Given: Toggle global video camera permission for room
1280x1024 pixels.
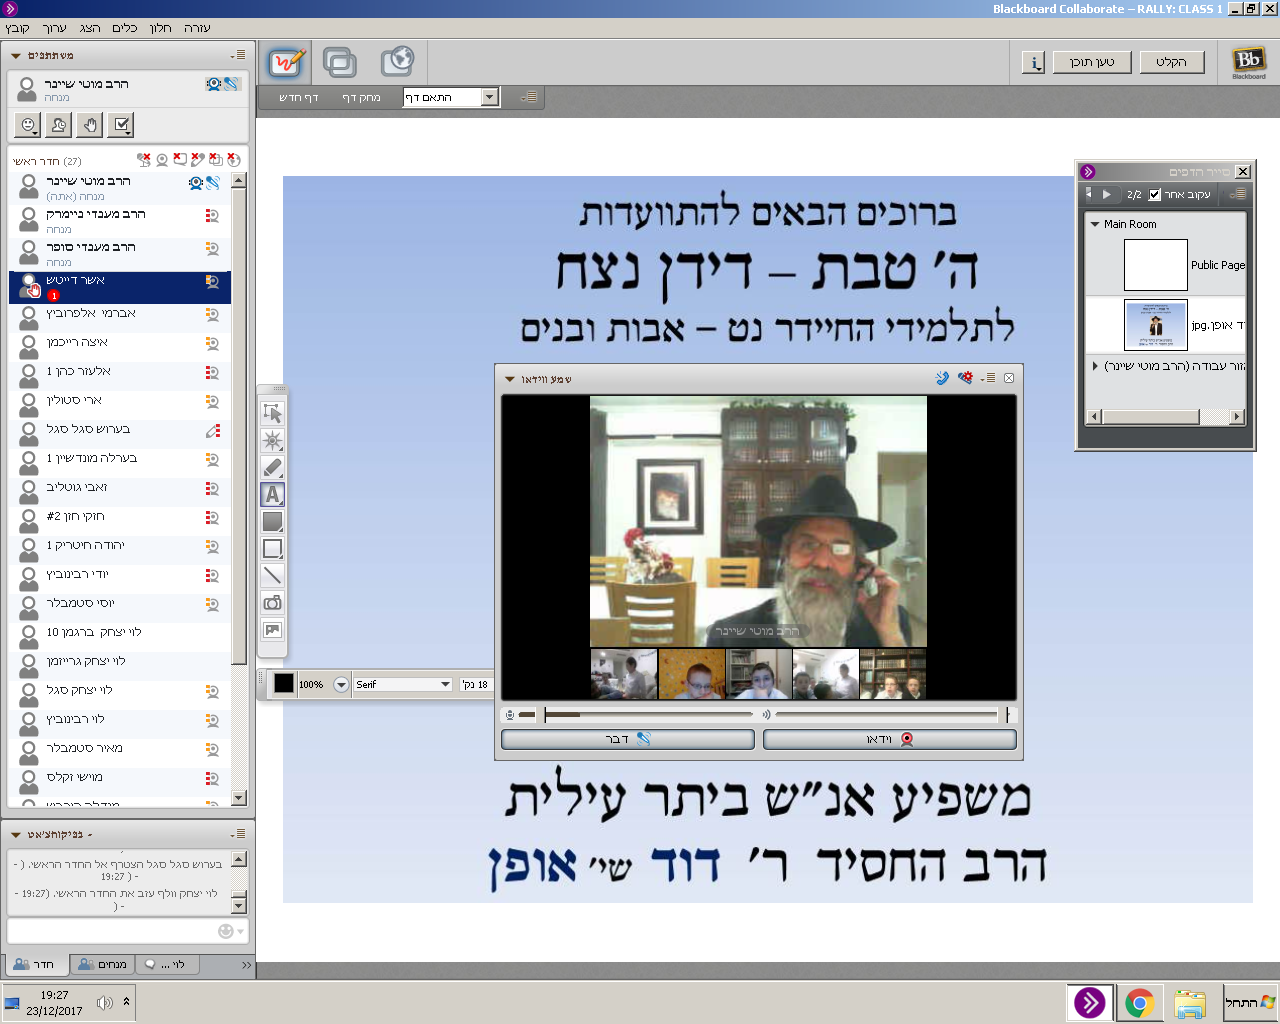Looking at the screenshot, I should [162, 160].
